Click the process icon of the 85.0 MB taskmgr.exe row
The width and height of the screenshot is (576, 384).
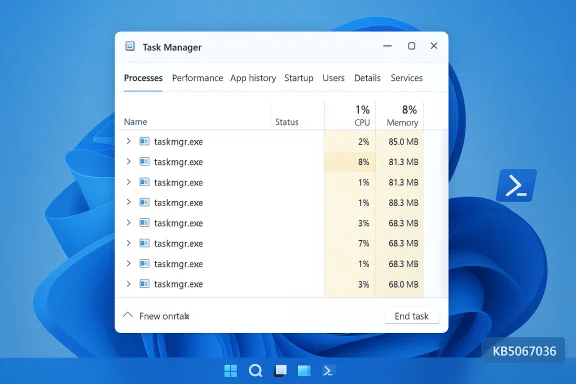pos(144,141)
